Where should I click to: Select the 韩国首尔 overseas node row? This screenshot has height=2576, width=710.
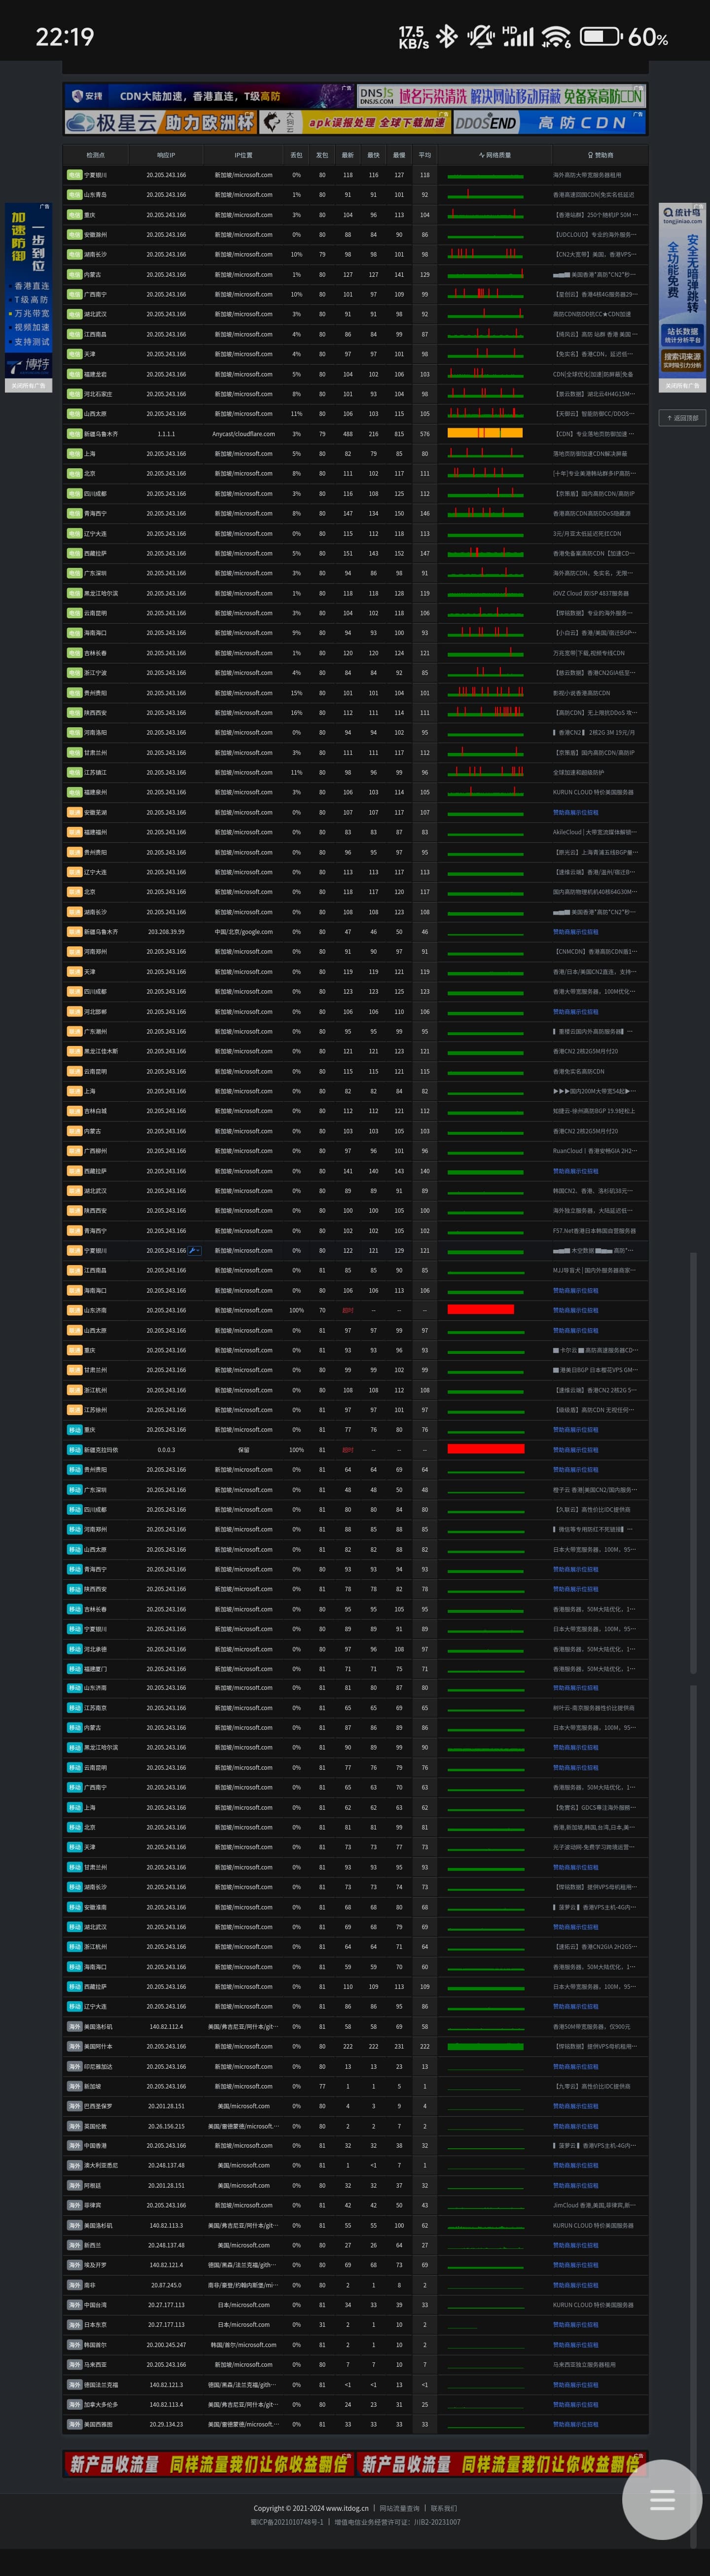355,2345
